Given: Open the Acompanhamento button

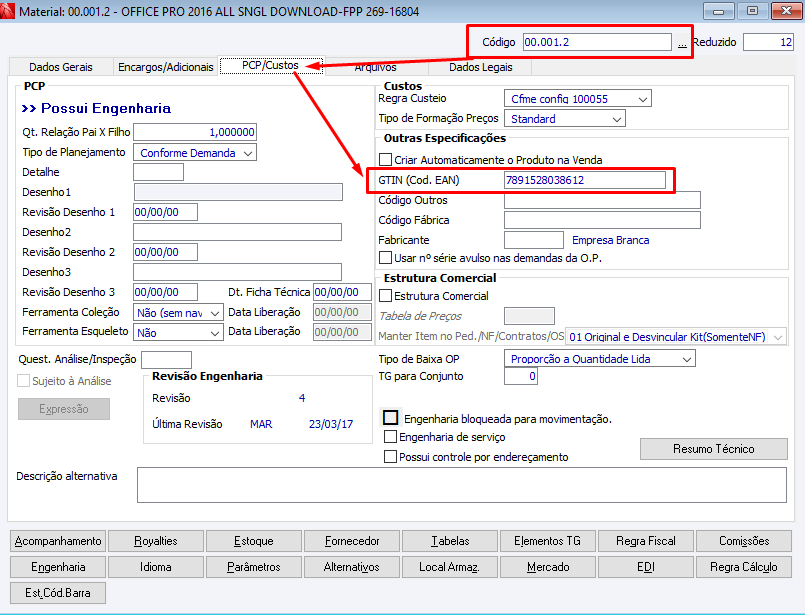Looking at the screenshot, I should pos(58,541).
